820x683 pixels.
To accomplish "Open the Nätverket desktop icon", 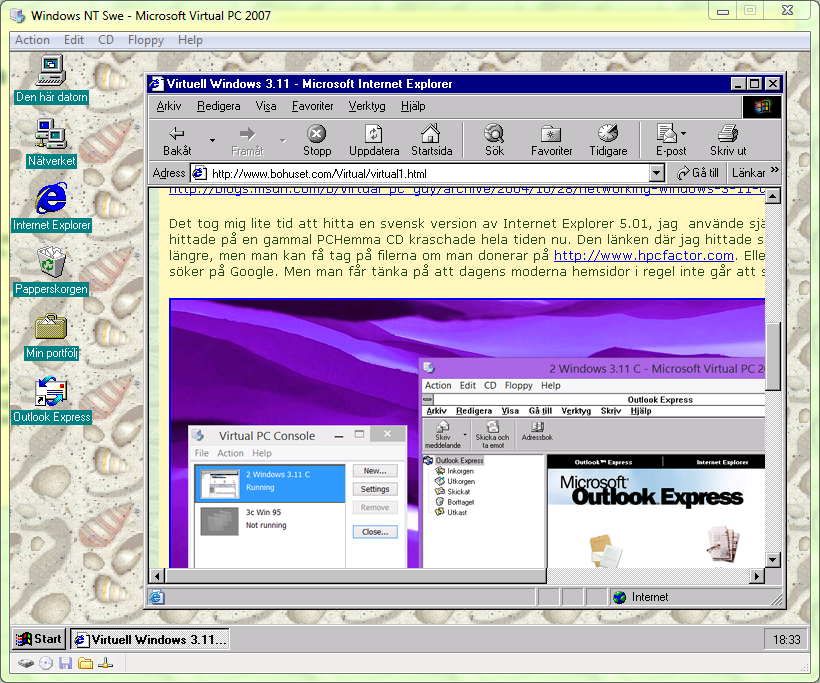I will click(51, 143).
